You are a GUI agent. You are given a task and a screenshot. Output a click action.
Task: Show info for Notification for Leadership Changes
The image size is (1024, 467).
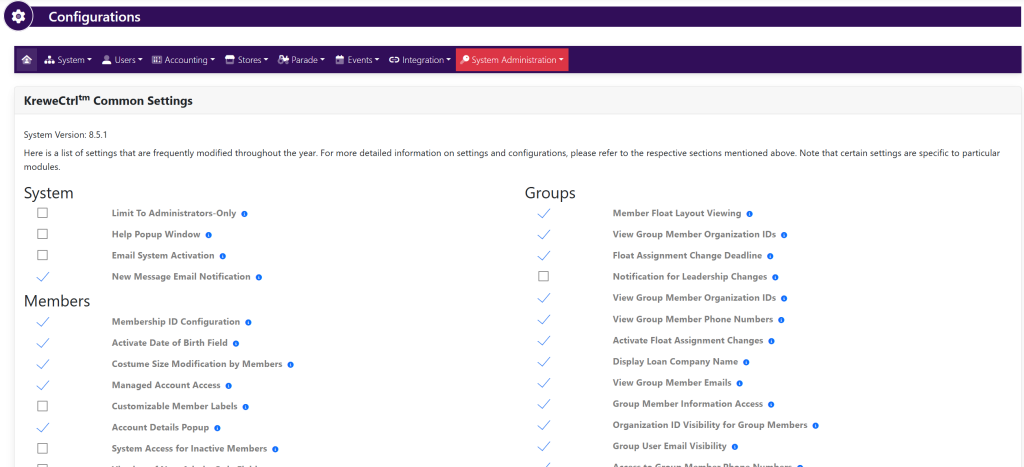coord(775,277)
